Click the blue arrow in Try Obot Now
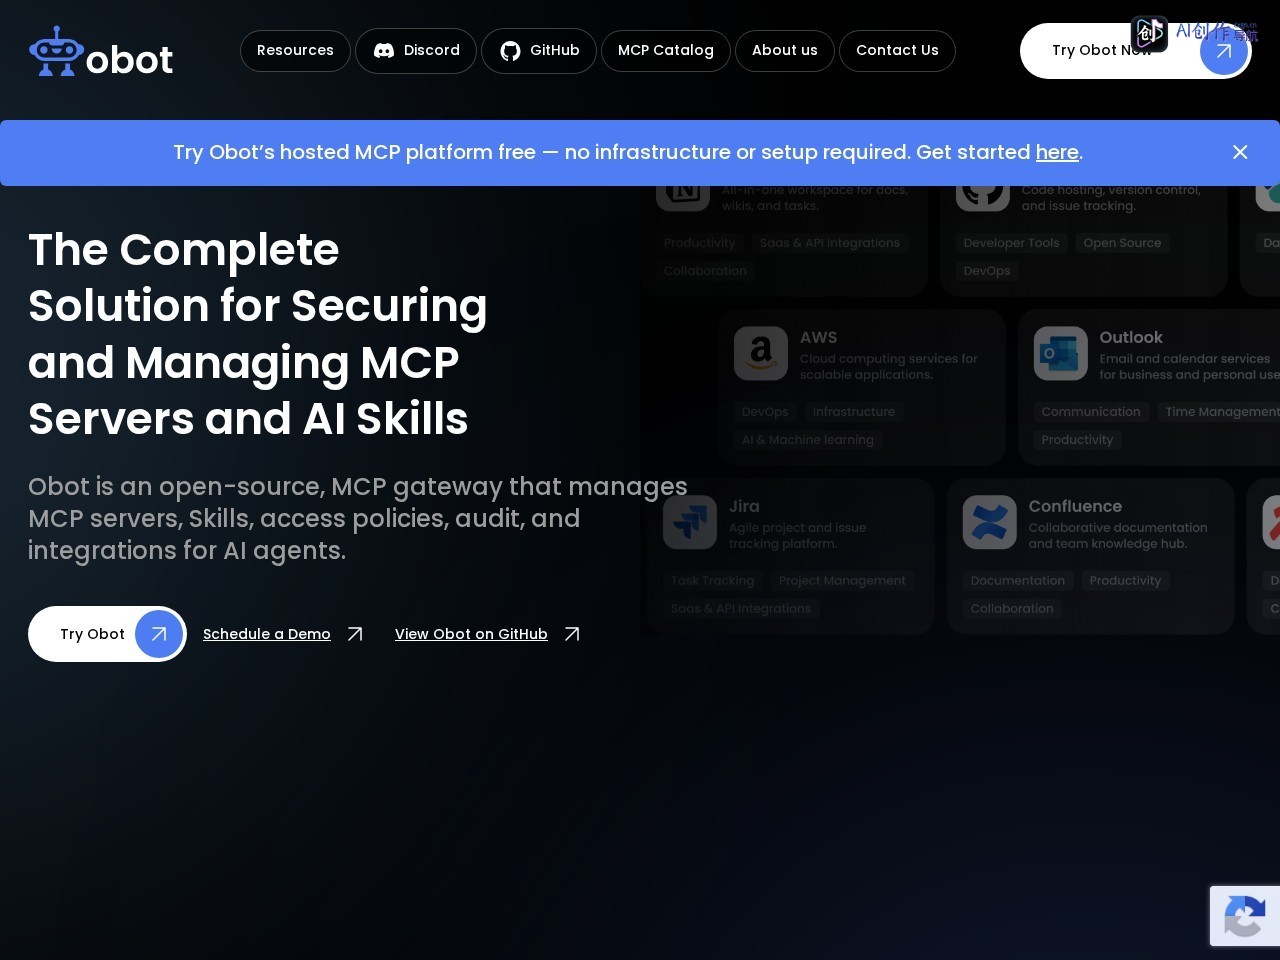 pos(1224,51)
